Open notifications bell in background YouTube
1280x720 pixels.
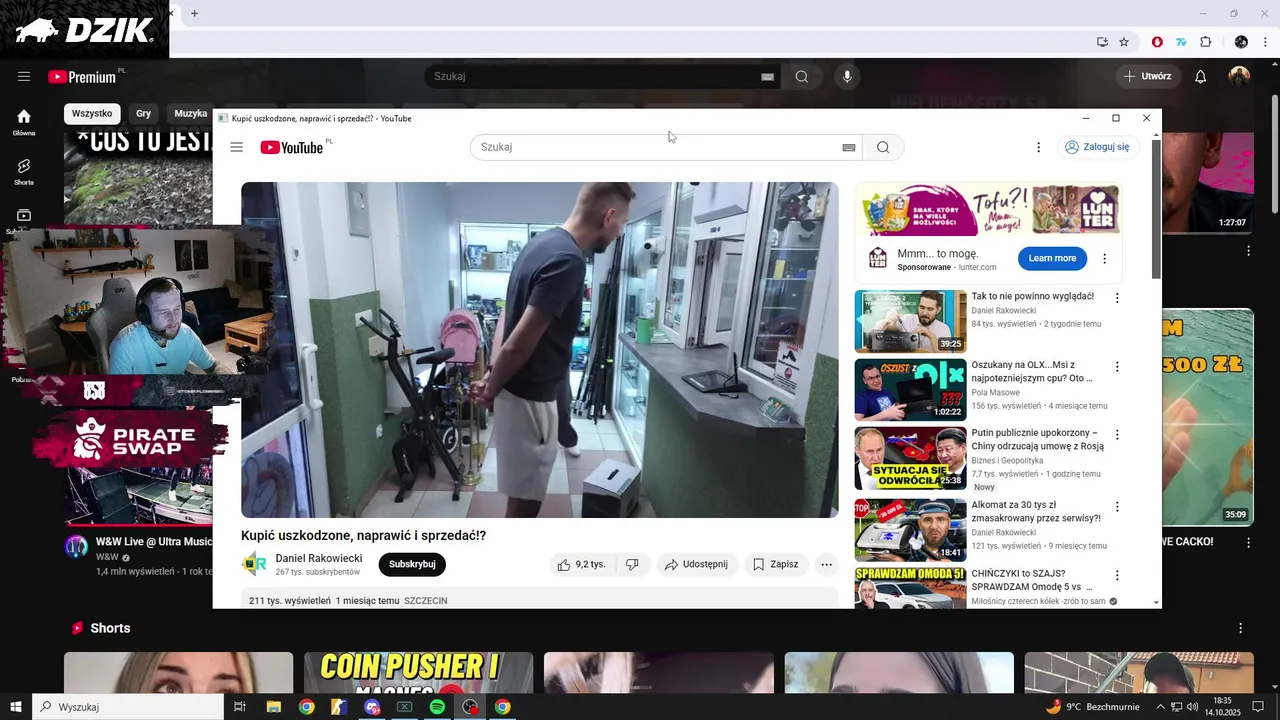pyautogui.click(x=1201, y=77)
